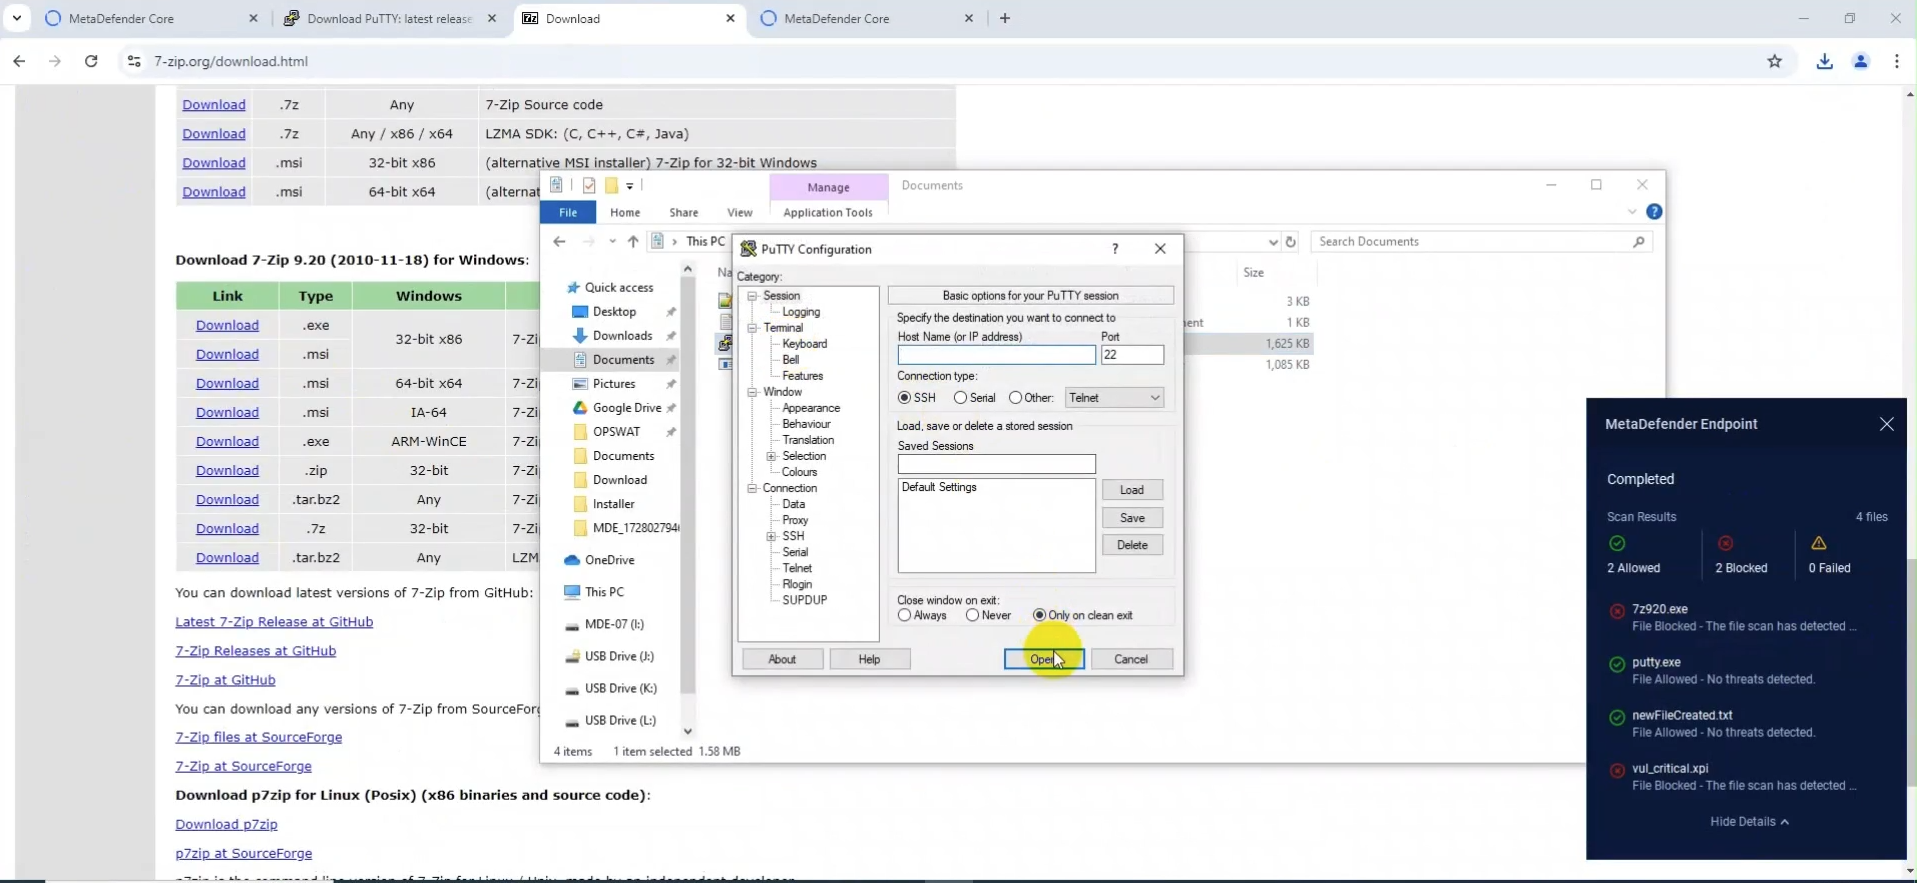The width and height of the screenshot is (1917, 883).
Task: Select Proxy category in PuTTY tree
Action: 795,520
